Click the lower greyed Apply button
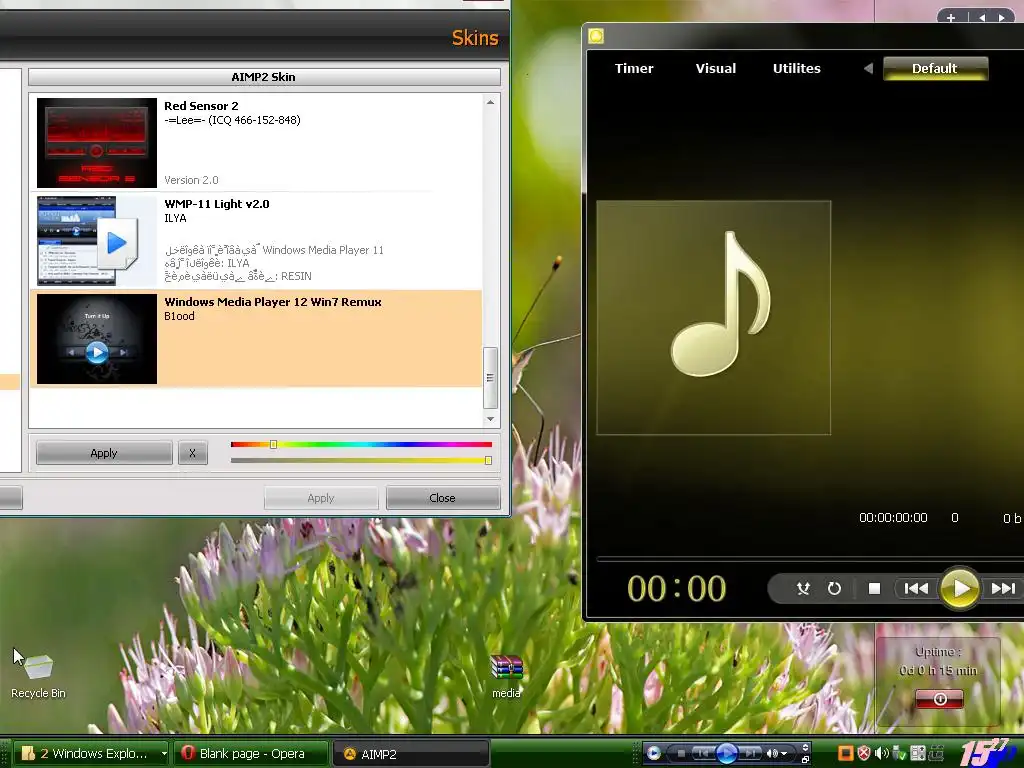1024x768 pixels. pyautogui.click(x=321, y=498)
